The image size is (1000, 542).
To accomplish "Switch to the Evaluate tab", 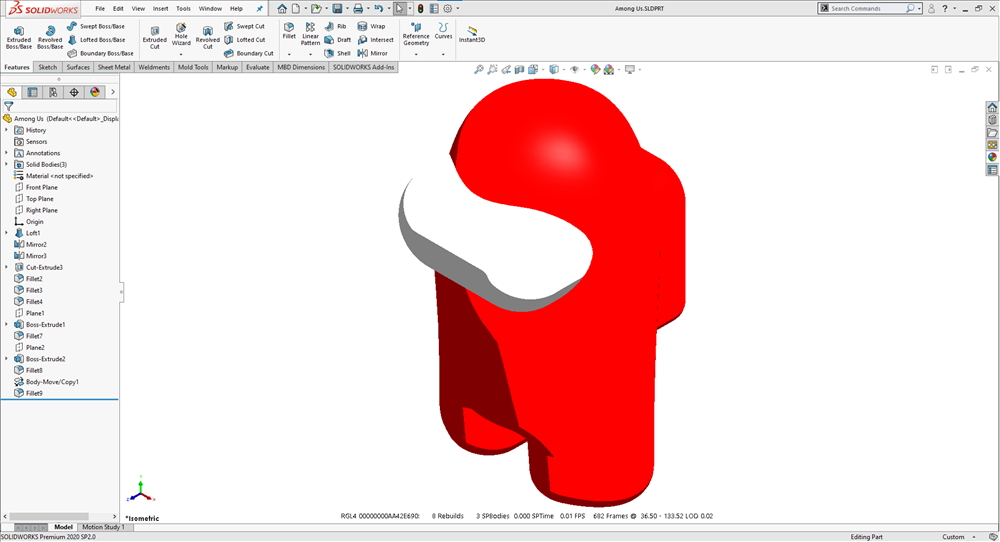I will click(x=258, y=67).
